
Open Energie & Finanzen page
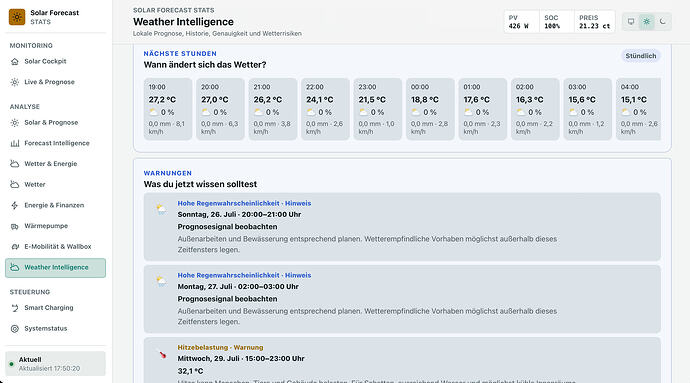coord(55,205)
